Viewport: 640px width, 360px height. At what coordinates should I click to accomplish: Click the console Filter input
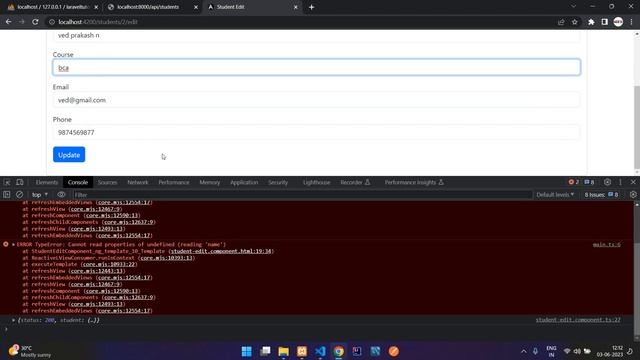coord(302,195)
